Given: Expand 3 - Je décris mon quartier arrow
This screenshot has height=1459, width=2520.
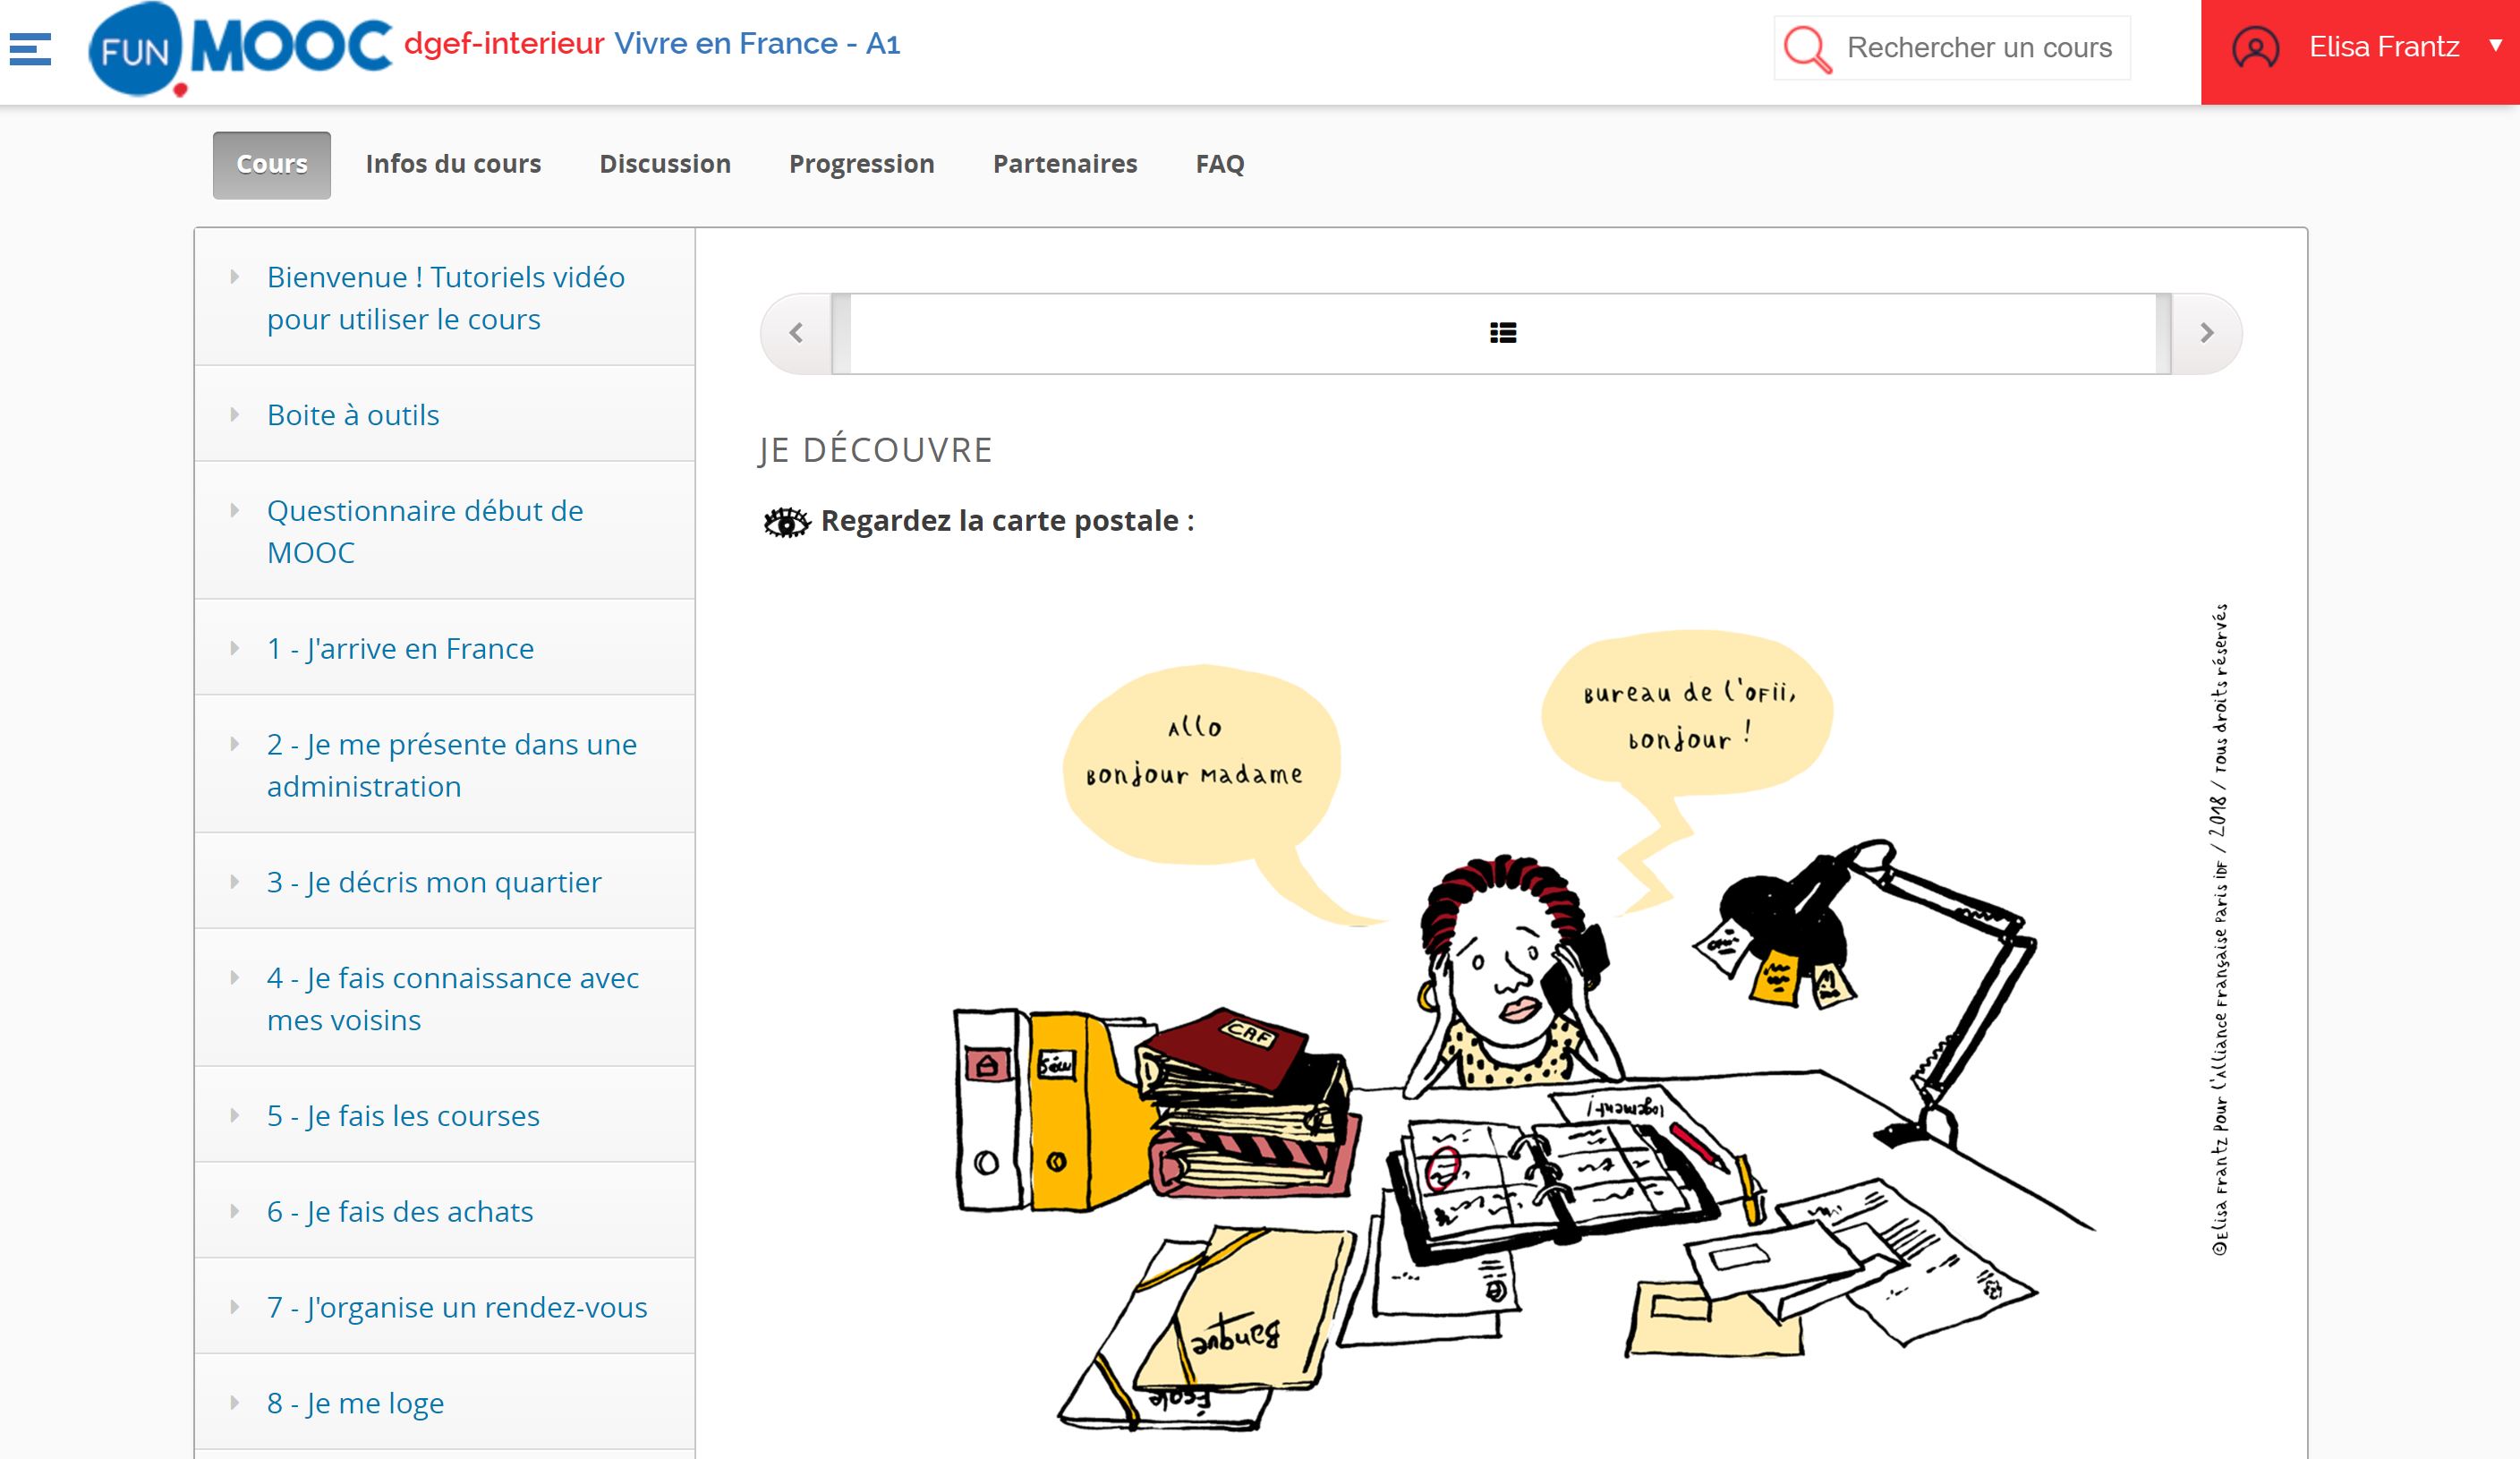Looking at the screenshot, I should coord(235,882).
